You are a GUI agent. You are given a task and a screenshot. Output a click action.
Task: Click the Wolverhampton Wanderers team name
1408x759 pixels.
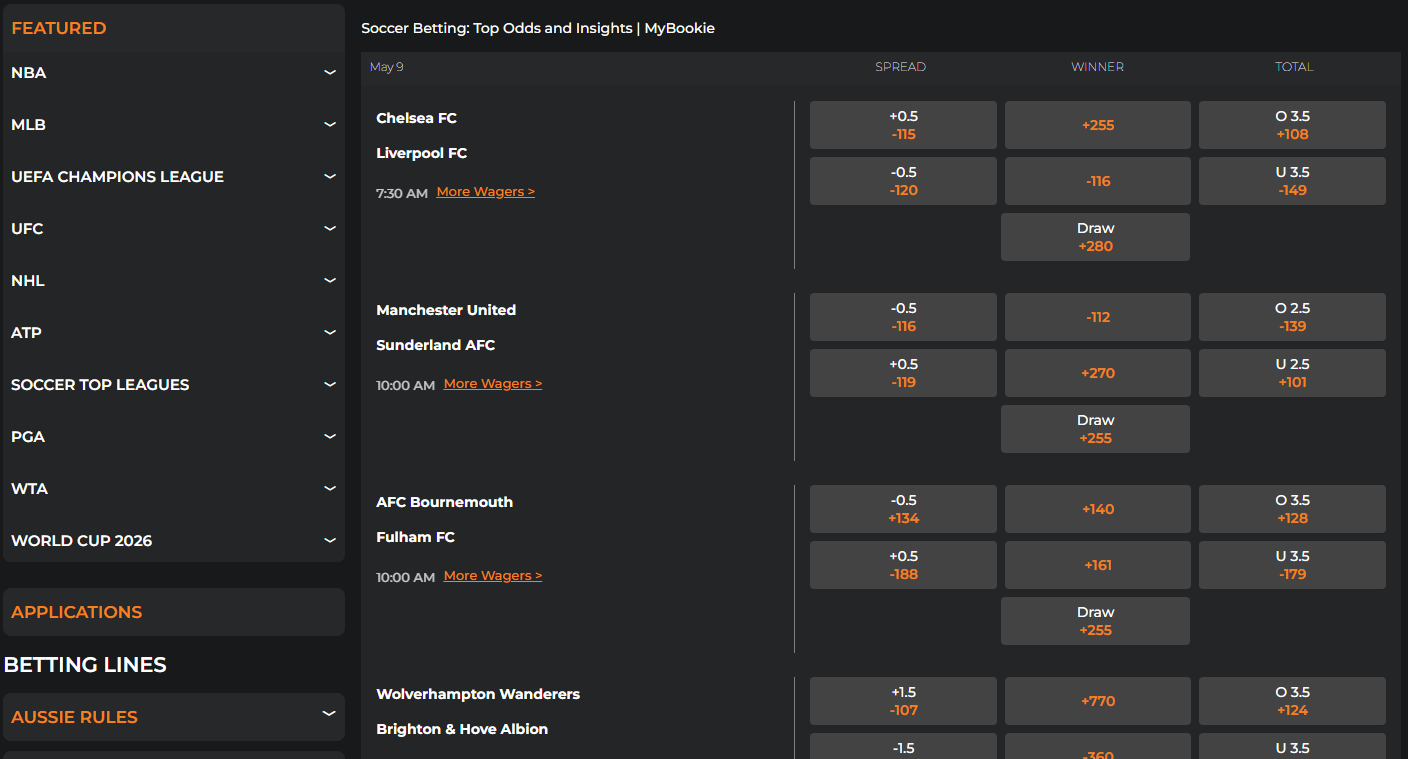click(x=478, y=694)
